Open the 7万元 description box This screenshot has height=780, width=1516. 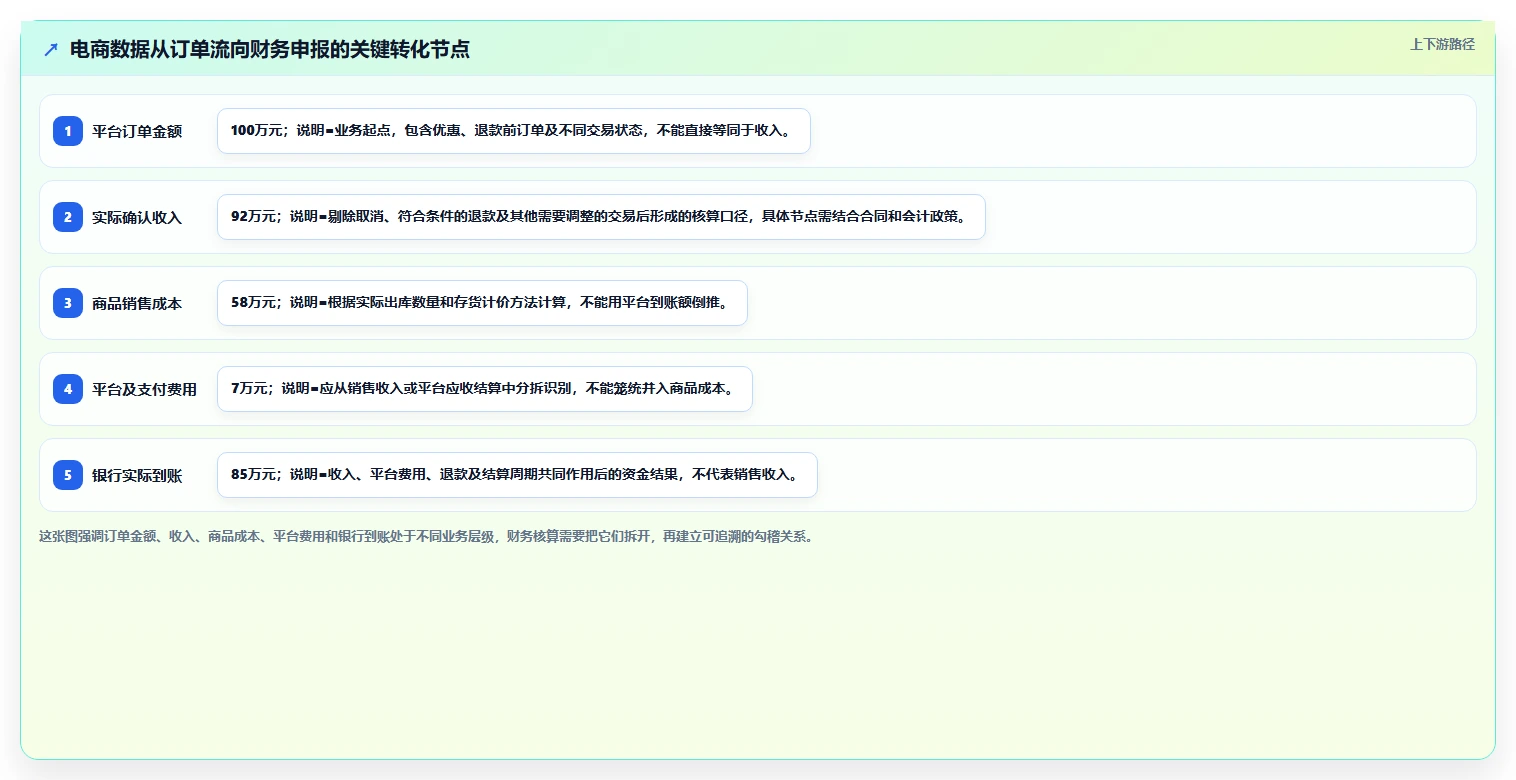485,389
